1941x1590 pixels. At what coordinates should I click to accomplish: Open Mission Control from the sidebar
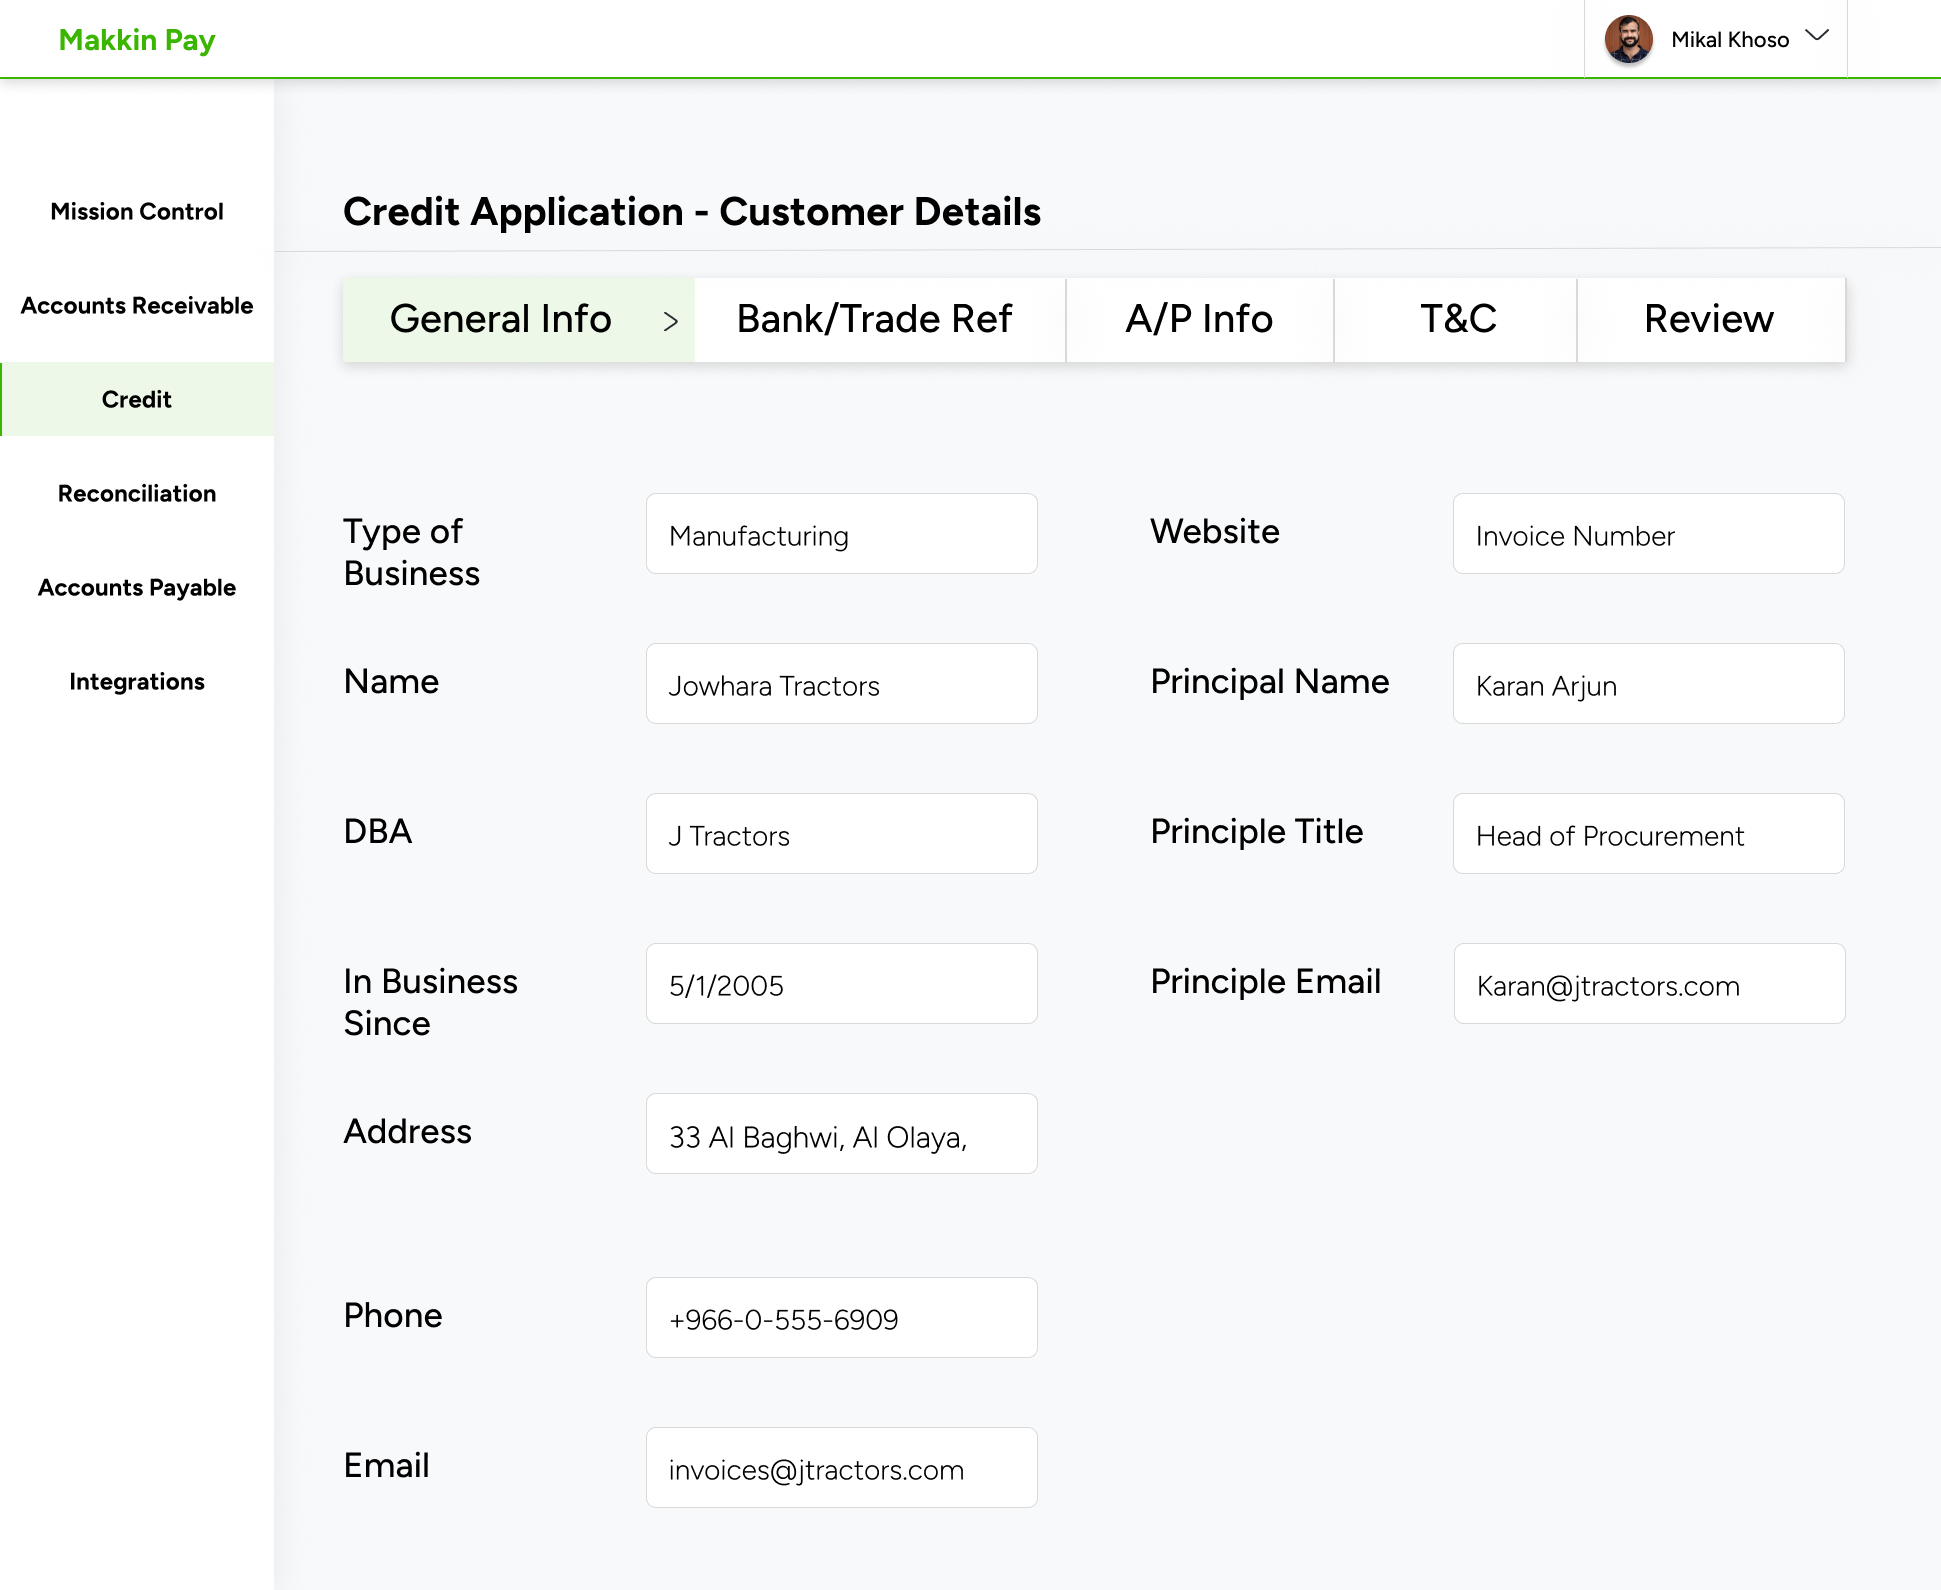[x=137, y=212]
